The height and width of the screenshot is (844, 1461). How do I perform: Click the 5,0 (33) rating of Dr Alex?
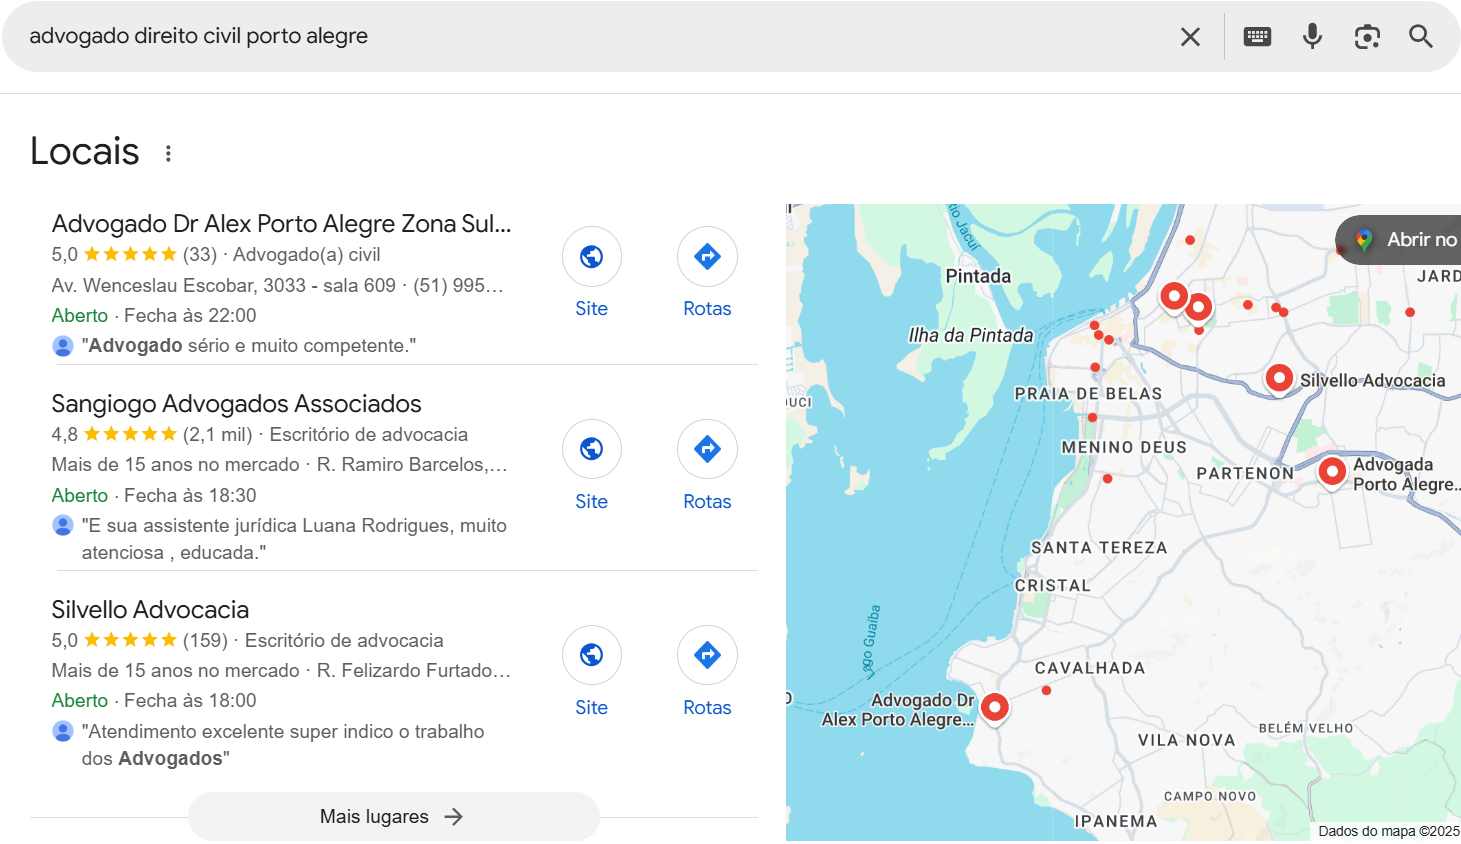tap(134, 255)
